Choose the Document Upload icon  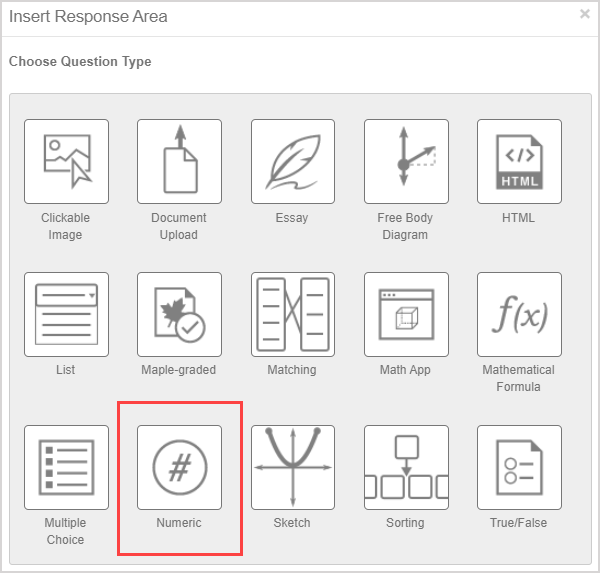tap(179, 162)
